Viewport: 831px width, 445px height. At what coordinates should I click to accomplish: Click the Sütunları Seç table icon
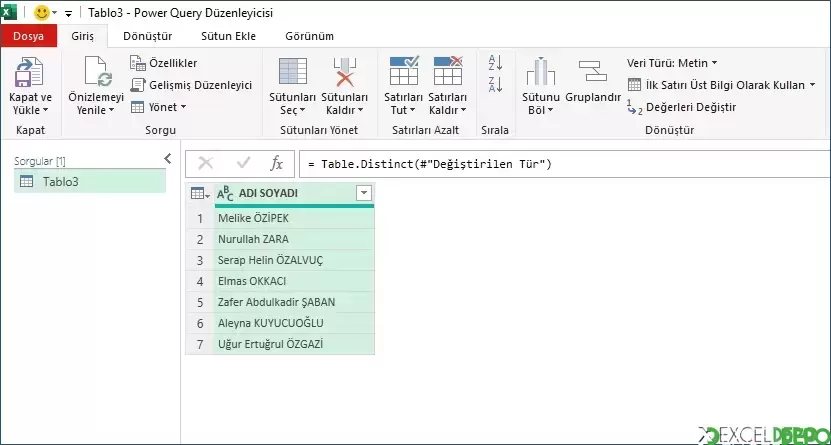293,72
